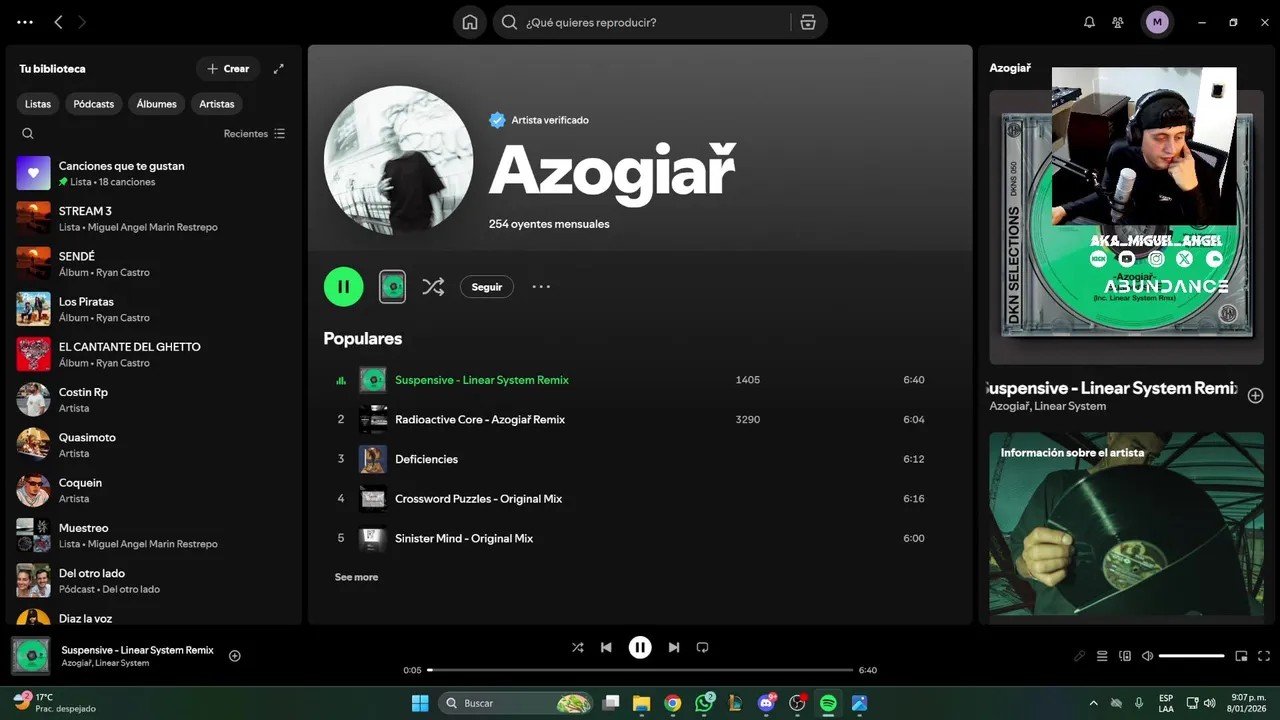The width and height of the screenshot is (1280, 720).
Task: Filter library by Álbumes
Action: 157,104
